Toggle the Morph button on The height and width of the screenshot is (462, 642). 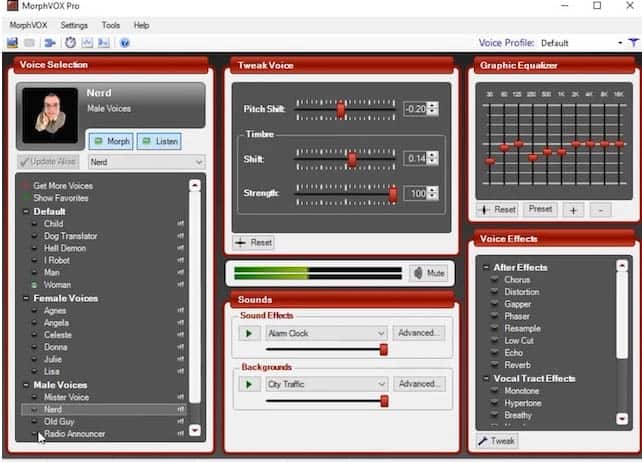pyautogui.click(x=111, y=141)
